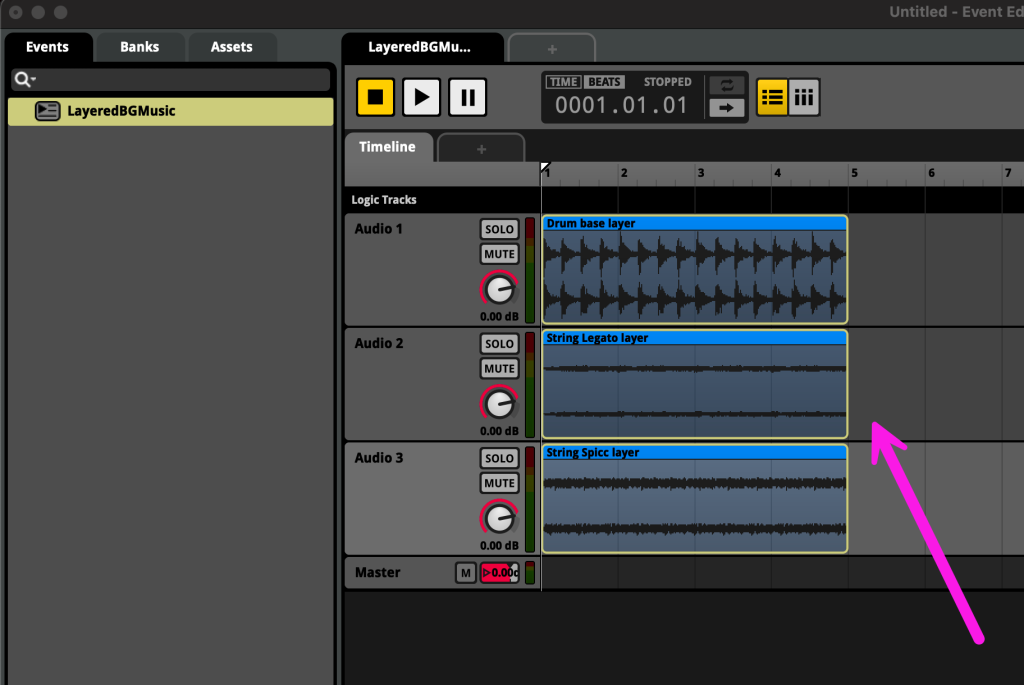Toggle SOLO on Audio 3 track

coord(499,458)
